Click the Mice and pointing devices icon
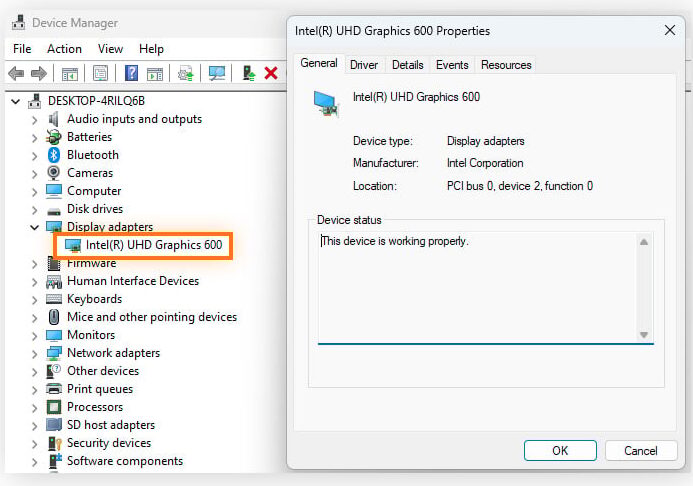Viewport: 693px width, 486px height. pyautogui.click(x=53, y=317)
